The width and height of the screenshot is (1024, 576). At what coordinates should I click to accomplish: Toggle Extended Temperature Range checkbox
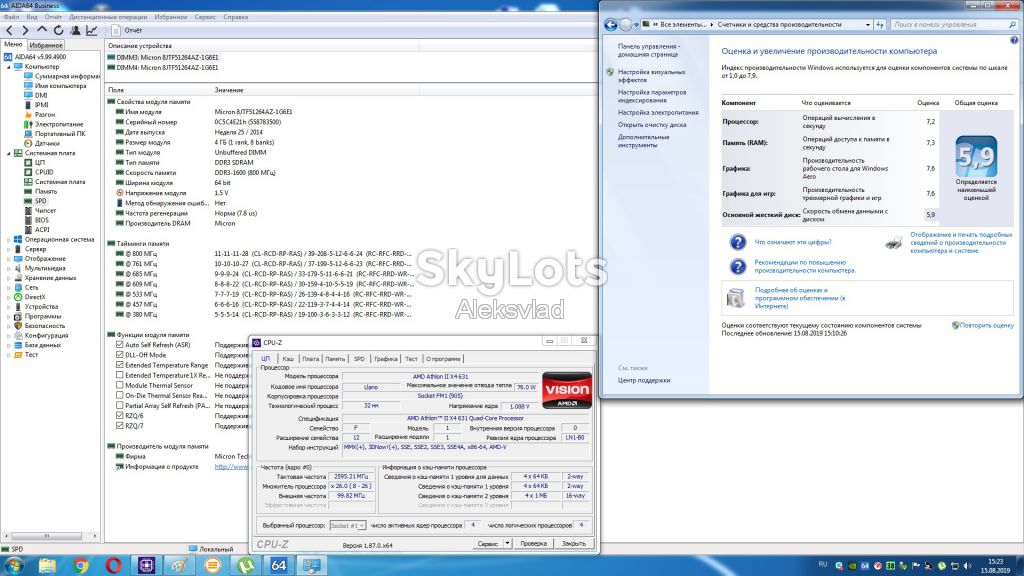pyautogui.click(x=120, y=365)
